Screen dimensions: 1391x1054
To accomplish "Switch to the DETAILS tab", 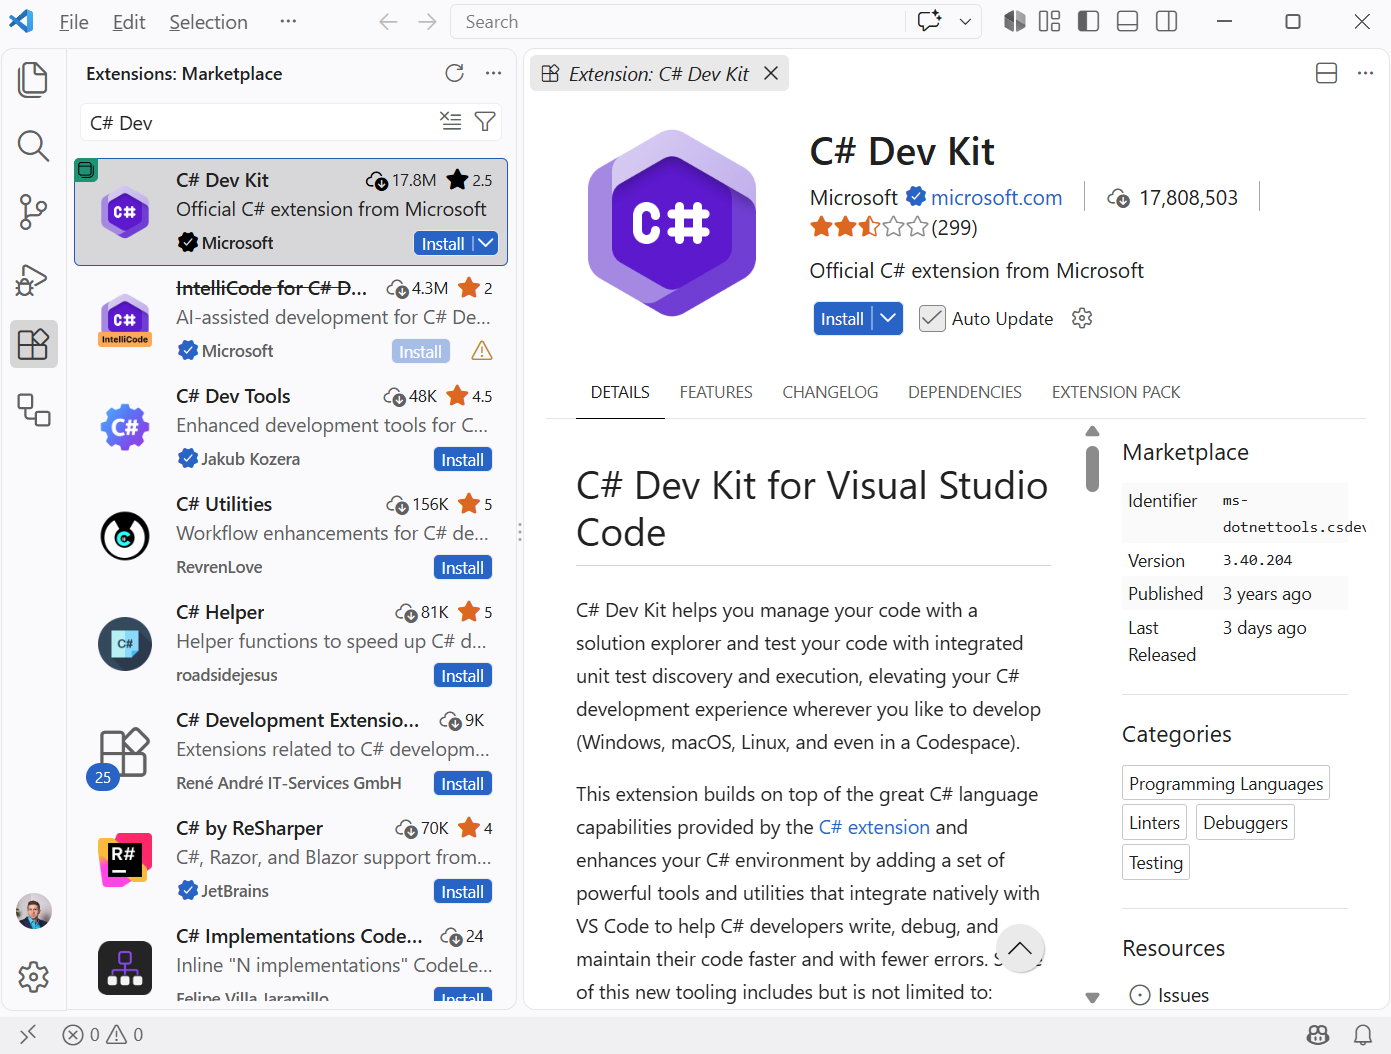I will [x=620, y=392].
